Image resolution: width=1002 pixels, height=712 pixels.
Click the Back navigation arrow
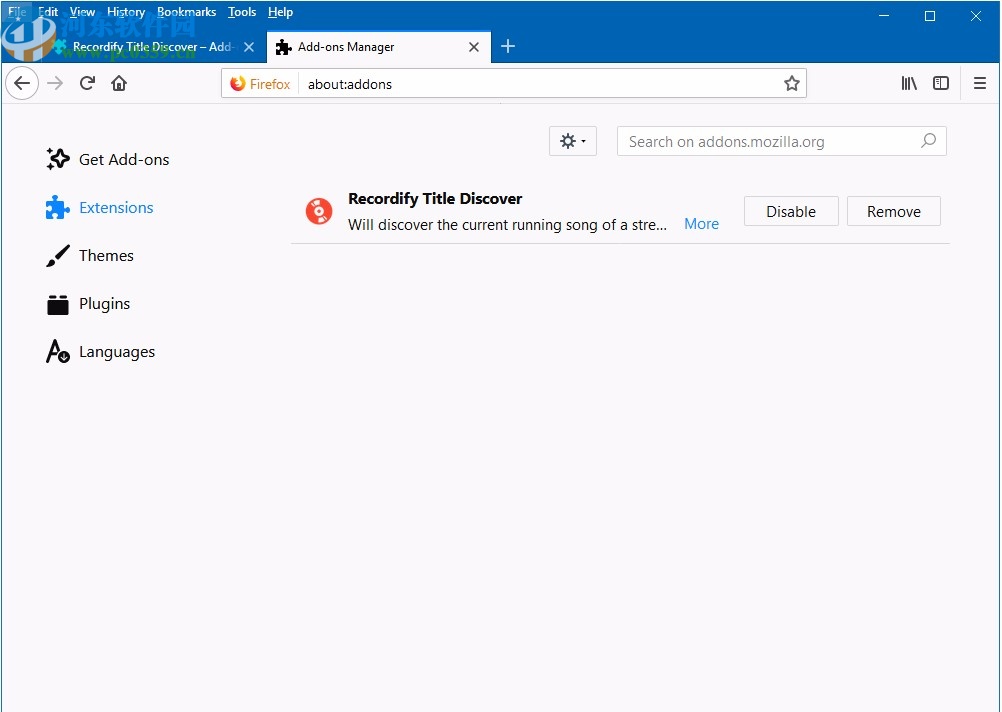(x=22, y=84)
